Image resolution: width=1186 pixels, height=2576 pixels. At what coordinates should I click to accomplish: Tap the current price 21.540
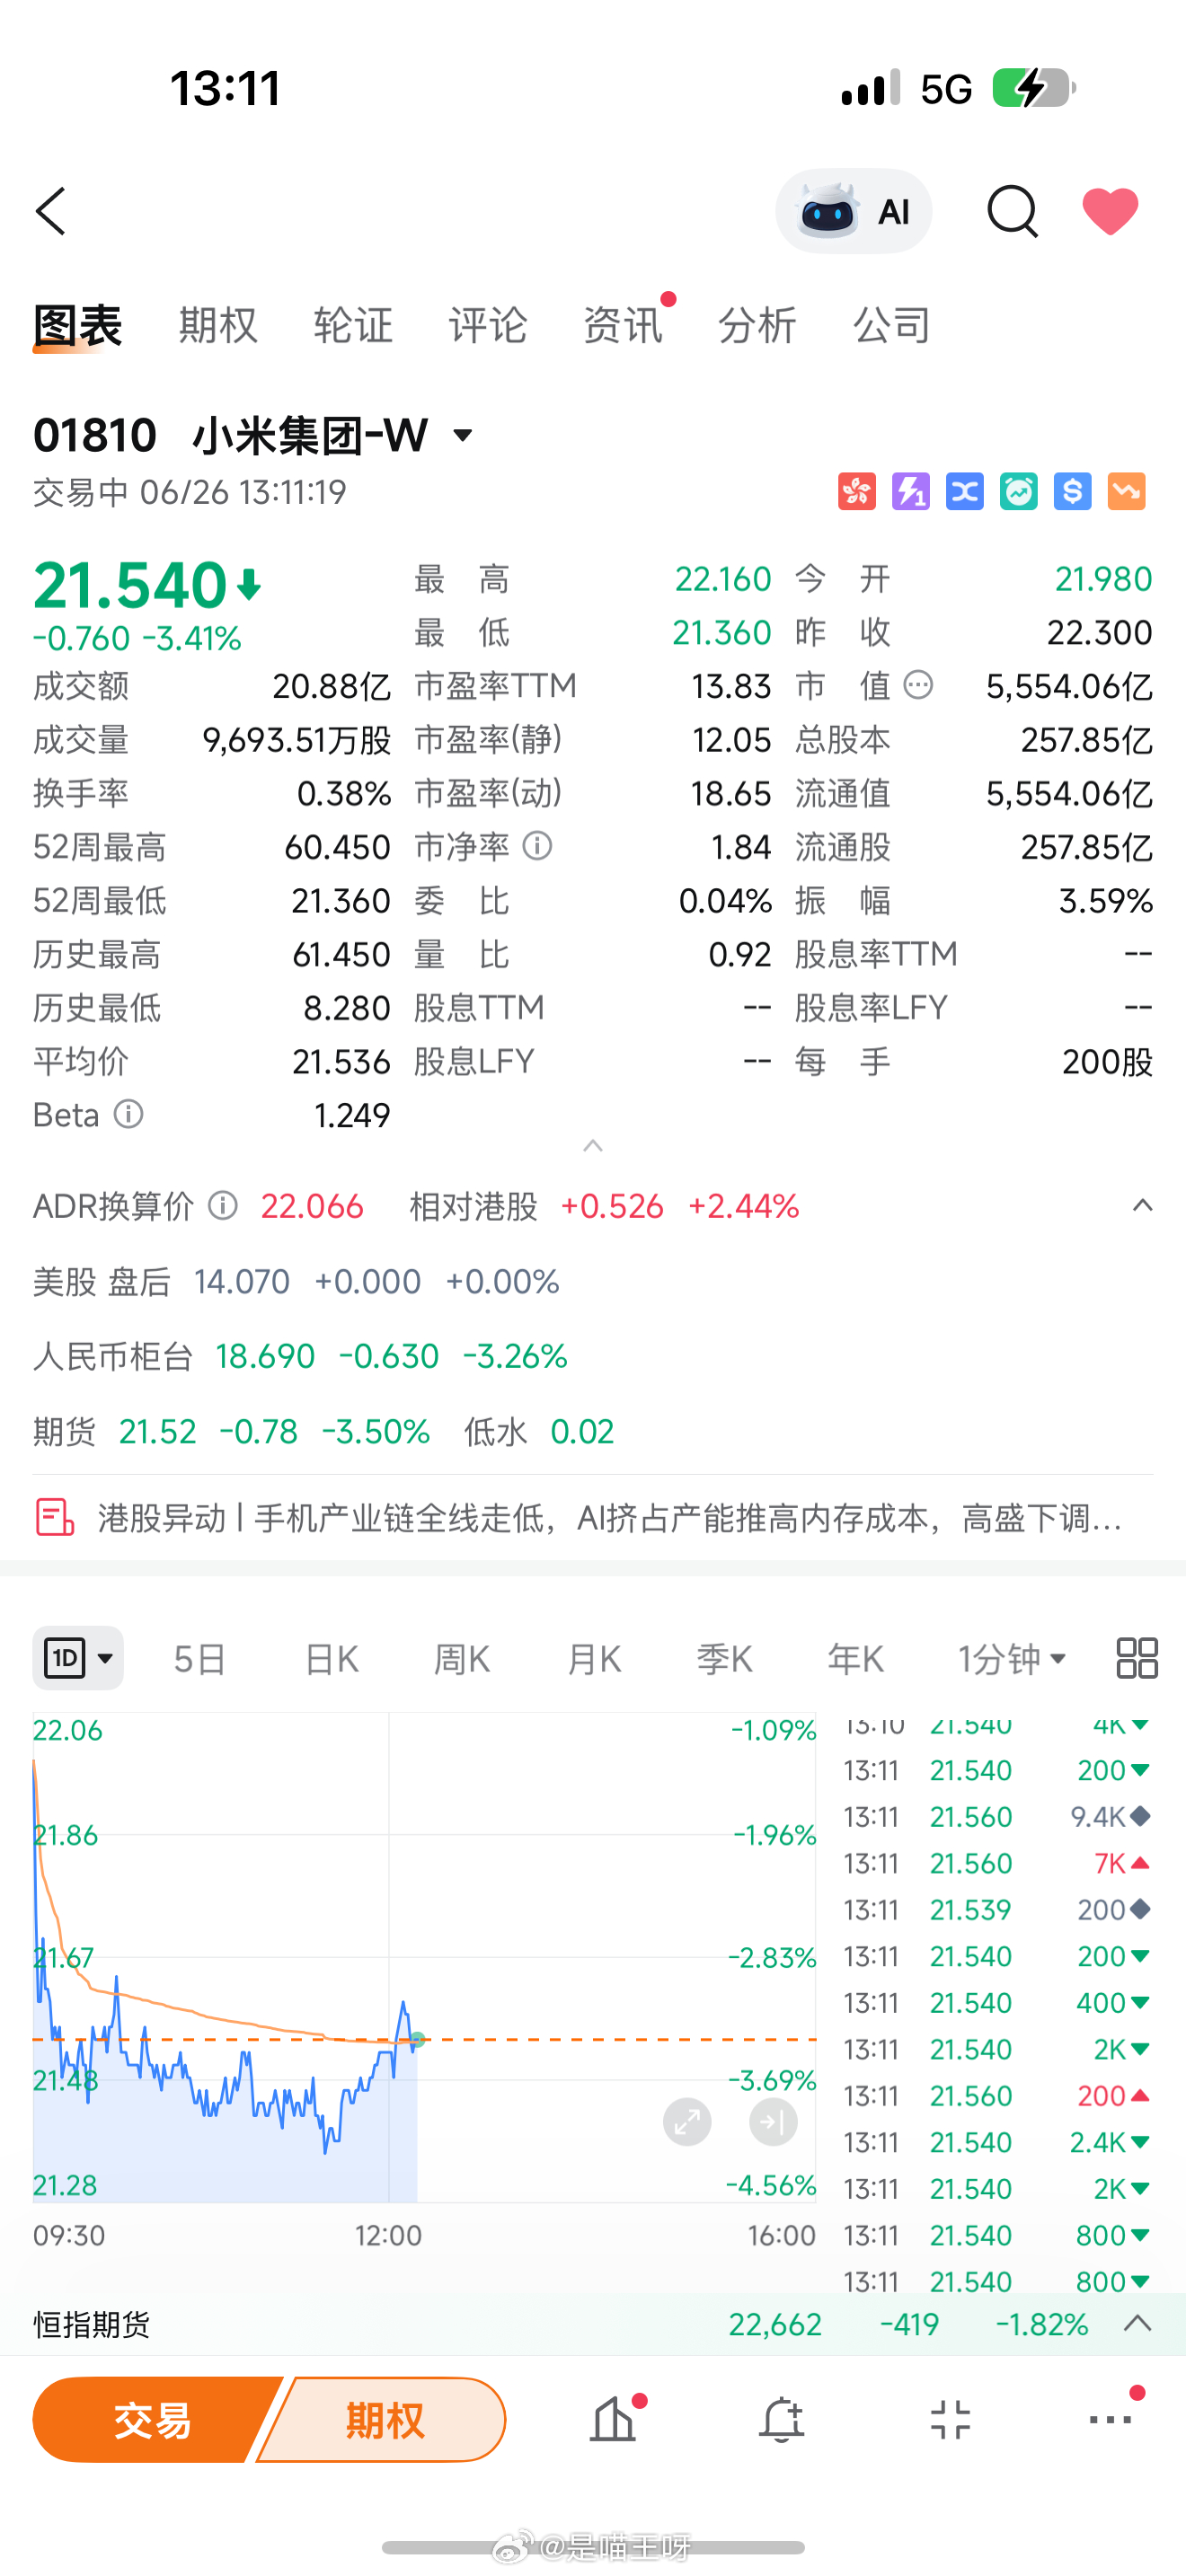tap(131, 584)
